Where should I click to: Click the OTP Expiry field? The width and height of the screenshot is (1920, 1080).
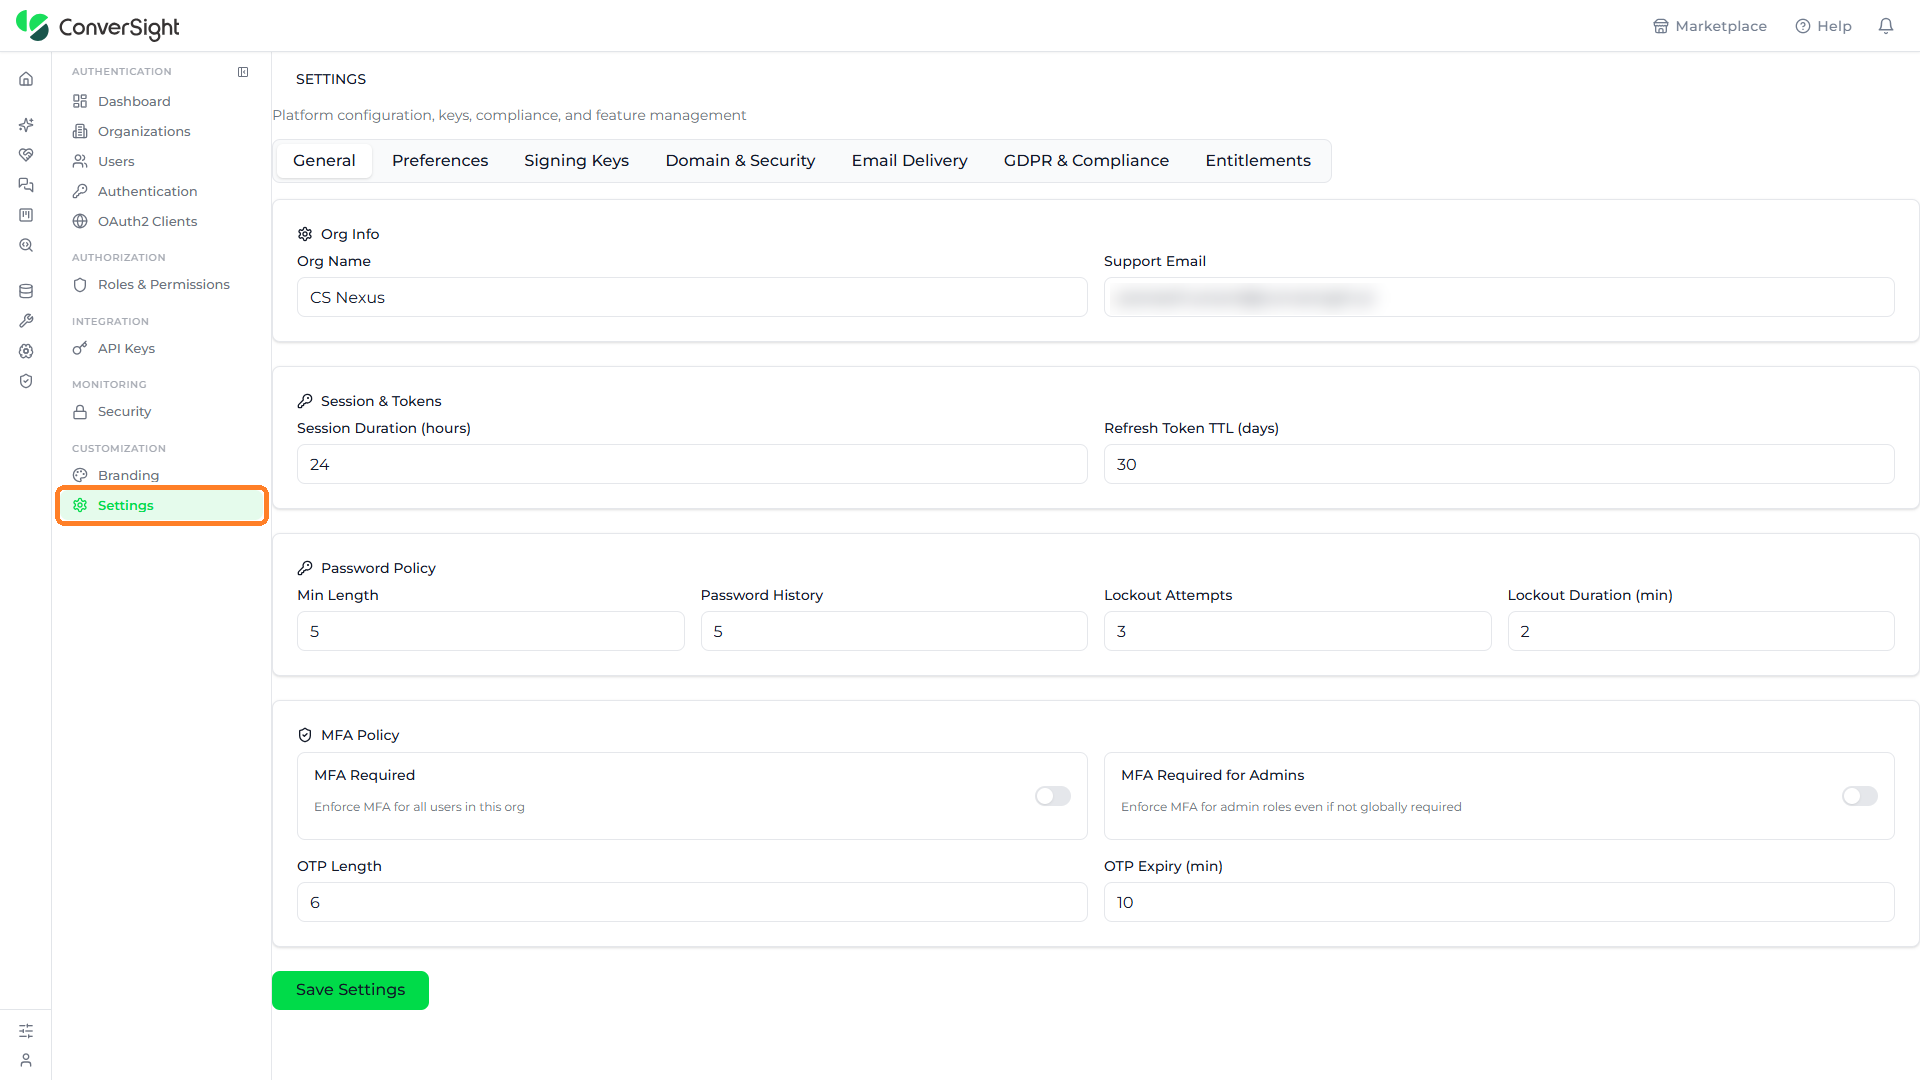coord(1499,902)
